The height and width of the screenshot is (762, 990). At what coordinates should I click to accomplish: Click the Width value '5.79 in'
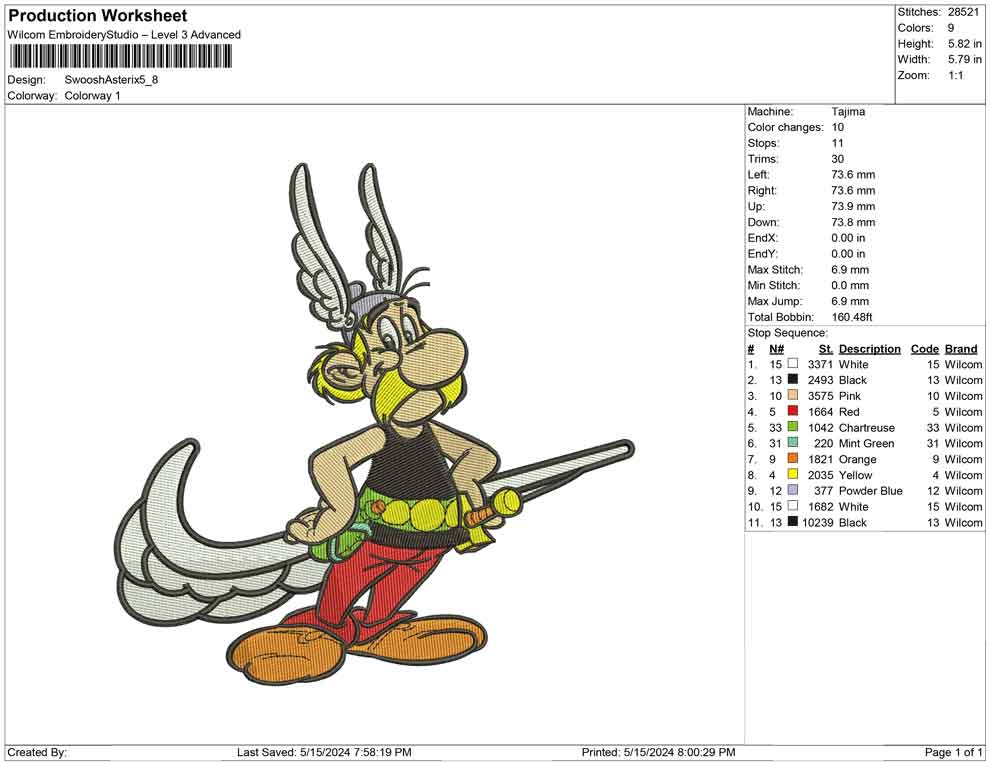(x=965, y=59)
